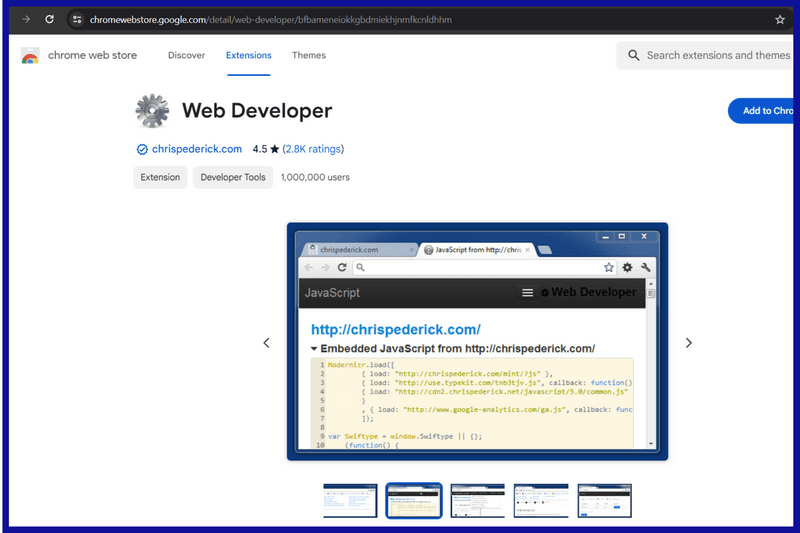Screen dimensions: 800x533
Task: Bookmark this page with star icon
Action: point(780,19)
